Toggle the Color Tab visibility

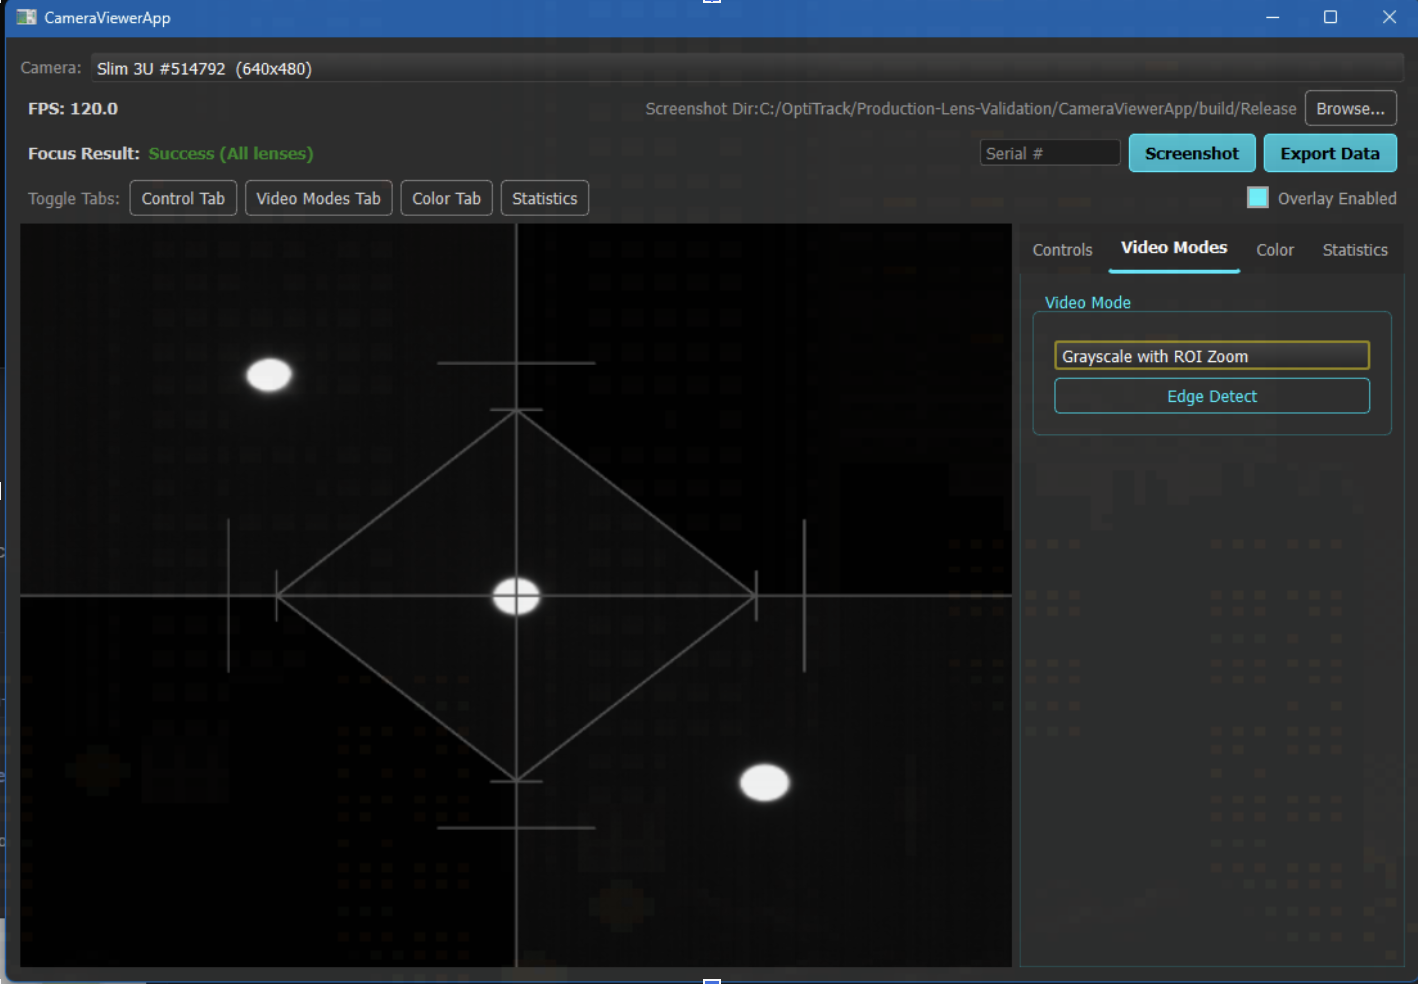tap(446, 197)
